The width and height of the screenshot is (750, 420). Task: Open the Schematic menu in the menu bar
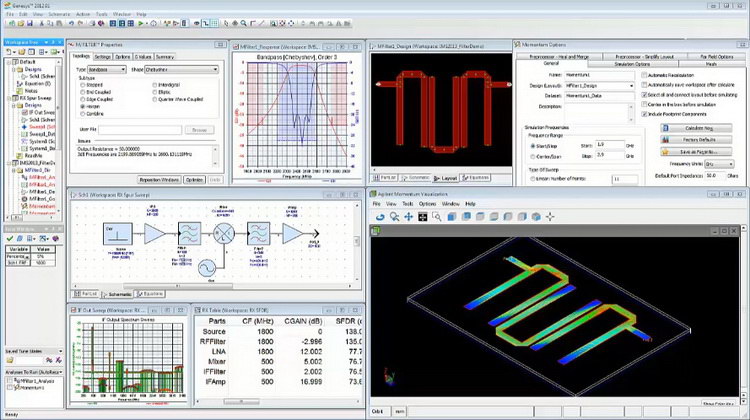pyautogui.click(x=58, y=15)
